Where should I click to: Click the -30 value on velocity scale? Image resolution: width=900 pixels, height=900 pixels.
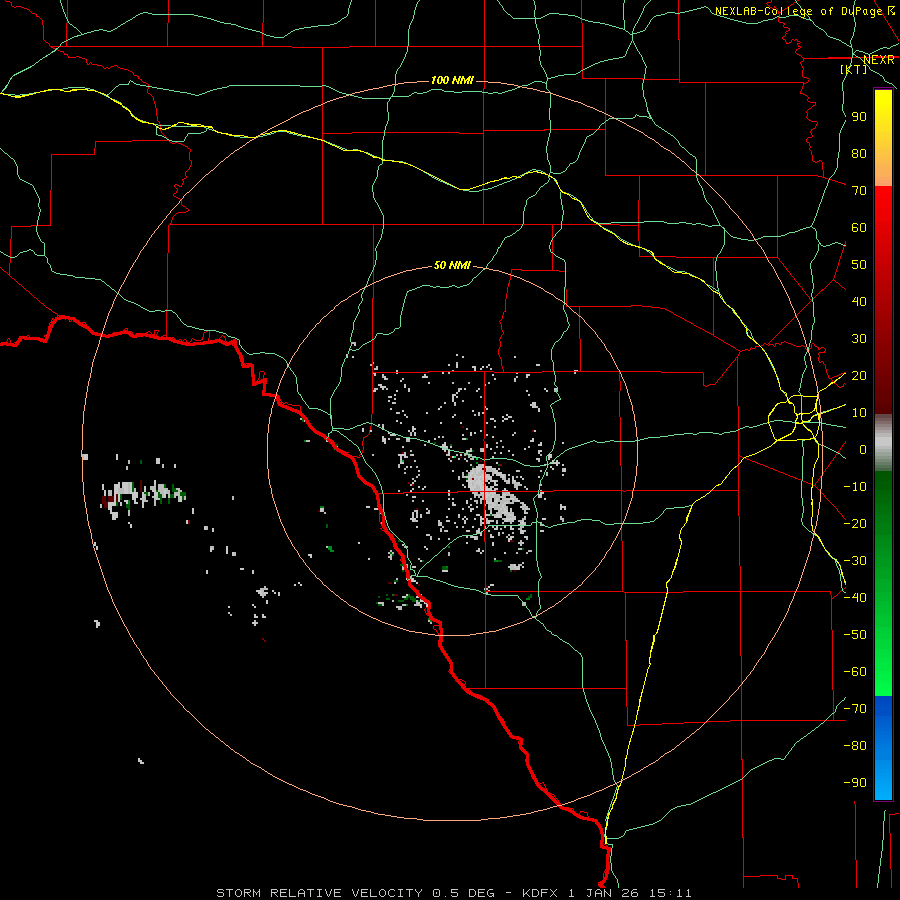click(x=855, y=561)
